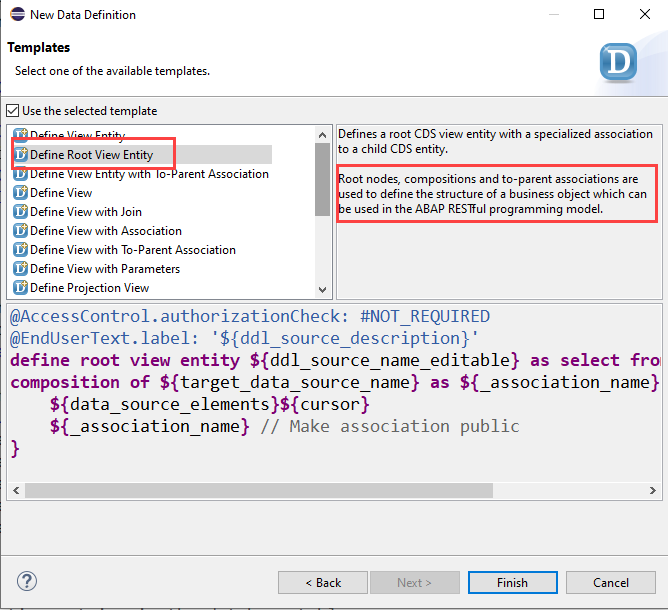Click the template list scroll down arrow
This screenshot has height=610, width=668.
click(322, 290)
